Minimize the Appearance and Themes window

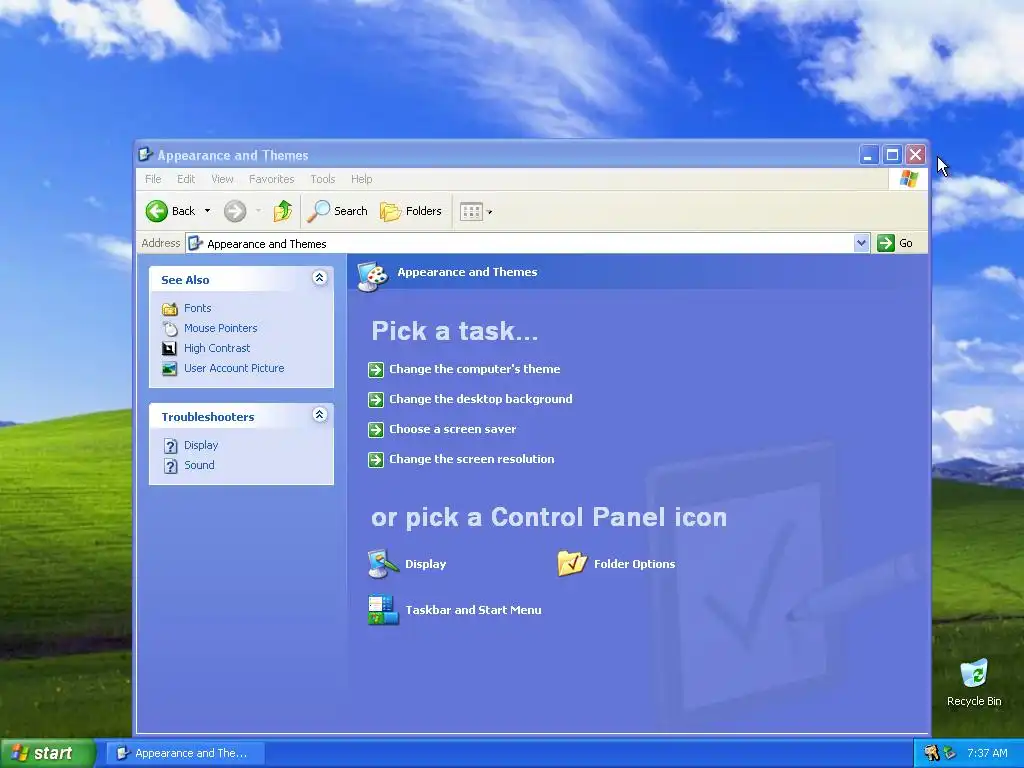(868, 155)
